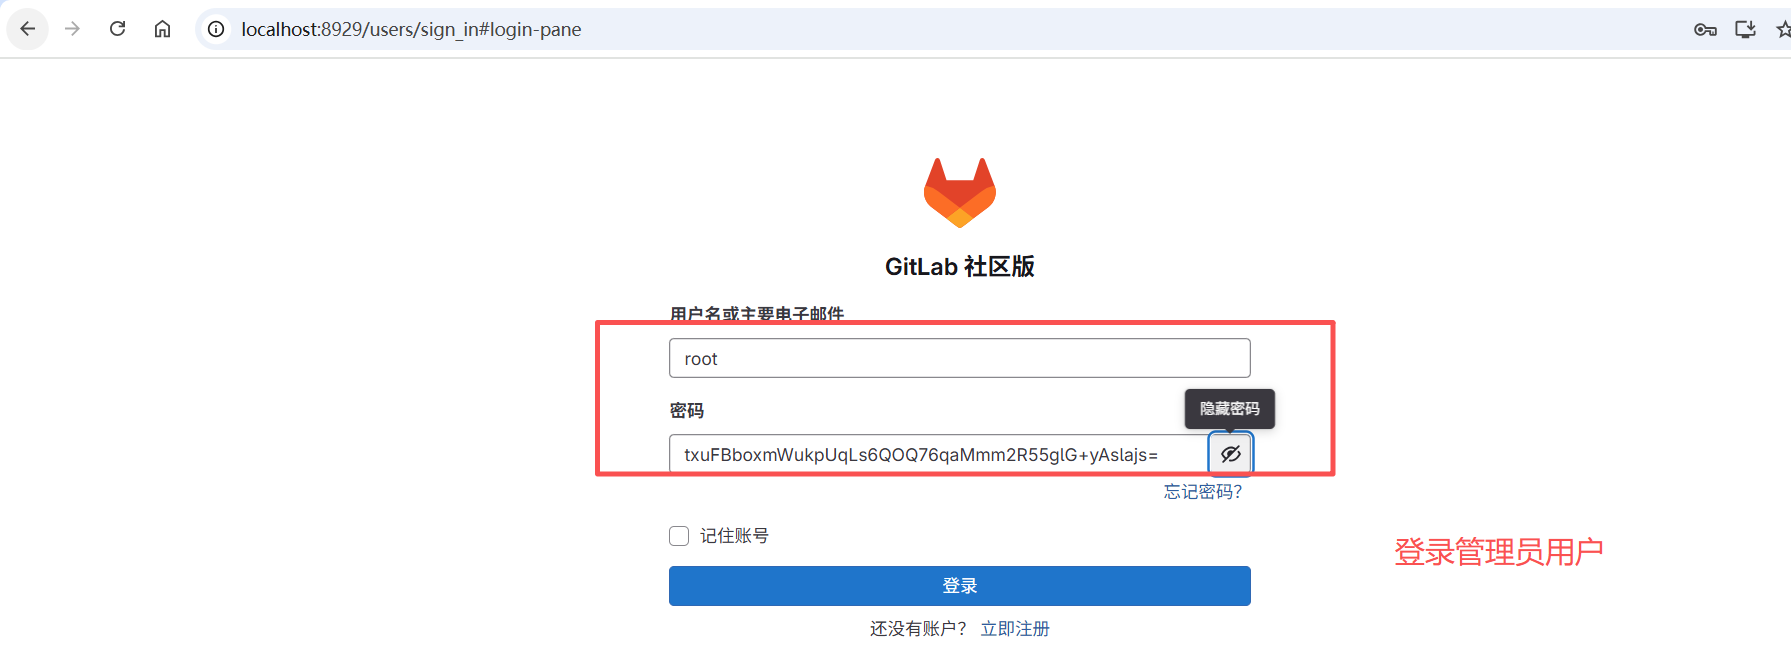Click the 记住账号 label text
Viewport: 1791px width, 659px height.
[x=734, y=536]
